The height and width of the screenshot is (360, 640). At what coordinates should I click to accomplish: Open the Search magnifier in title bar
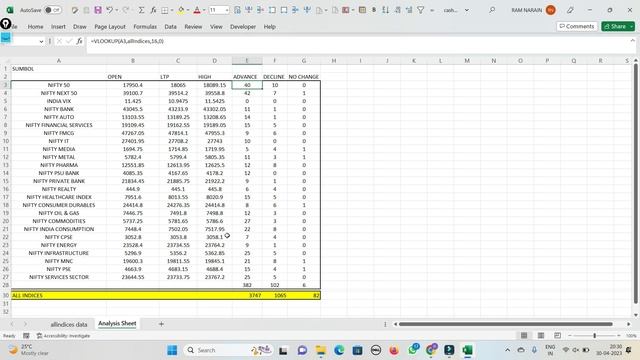(492, 10)
